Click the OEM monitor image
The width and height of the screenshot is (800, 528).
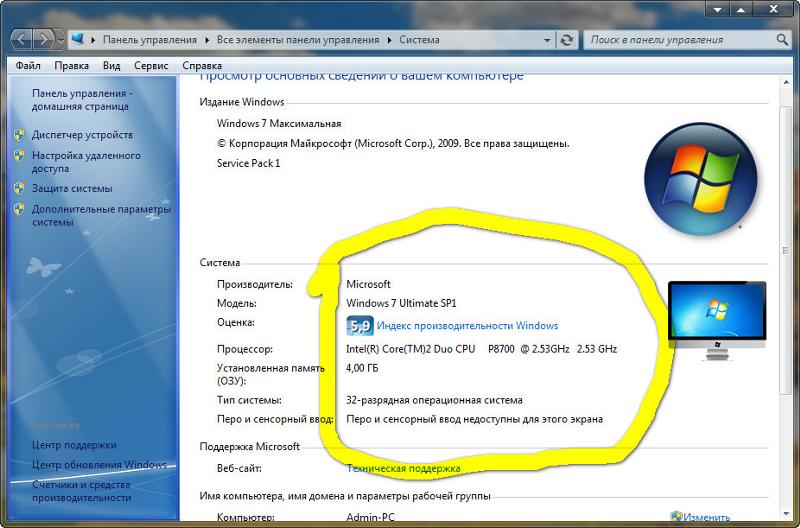717,321
